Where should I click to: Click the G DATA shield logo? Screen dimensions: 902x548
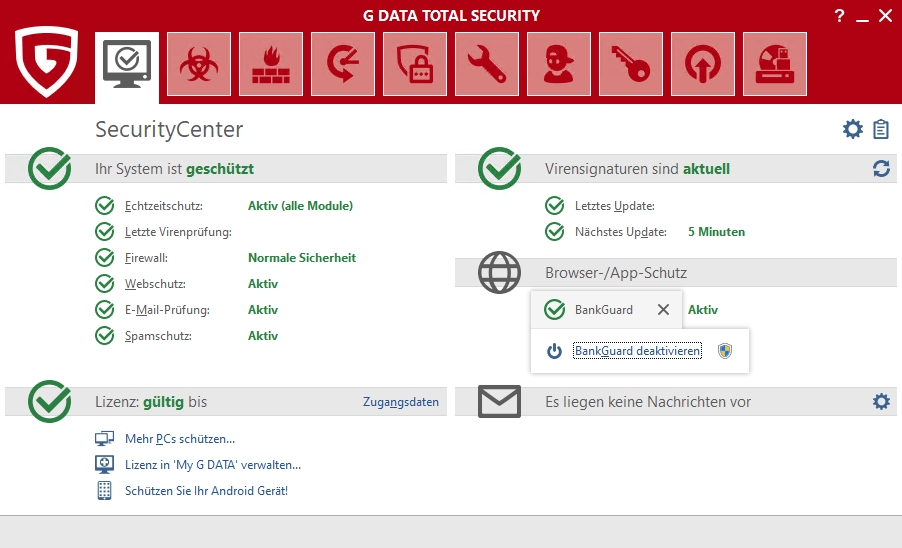(x=47, y=61)
